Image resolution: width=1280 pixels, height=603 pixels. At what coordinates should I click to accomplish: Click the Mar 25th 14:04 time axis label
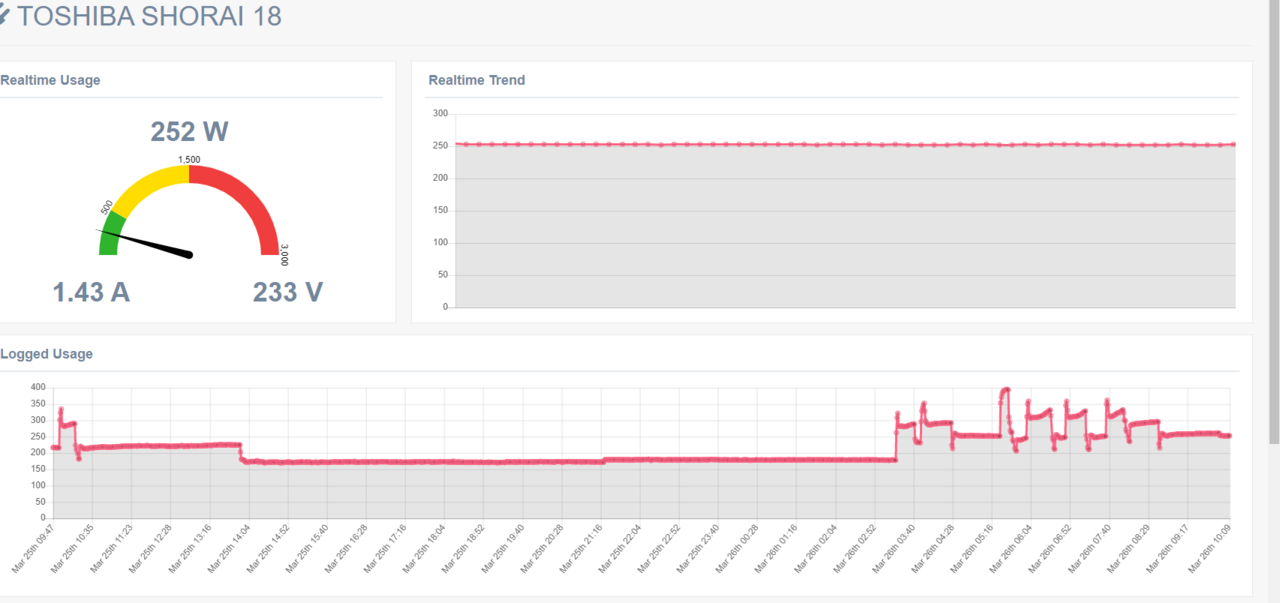coord(230,548)
